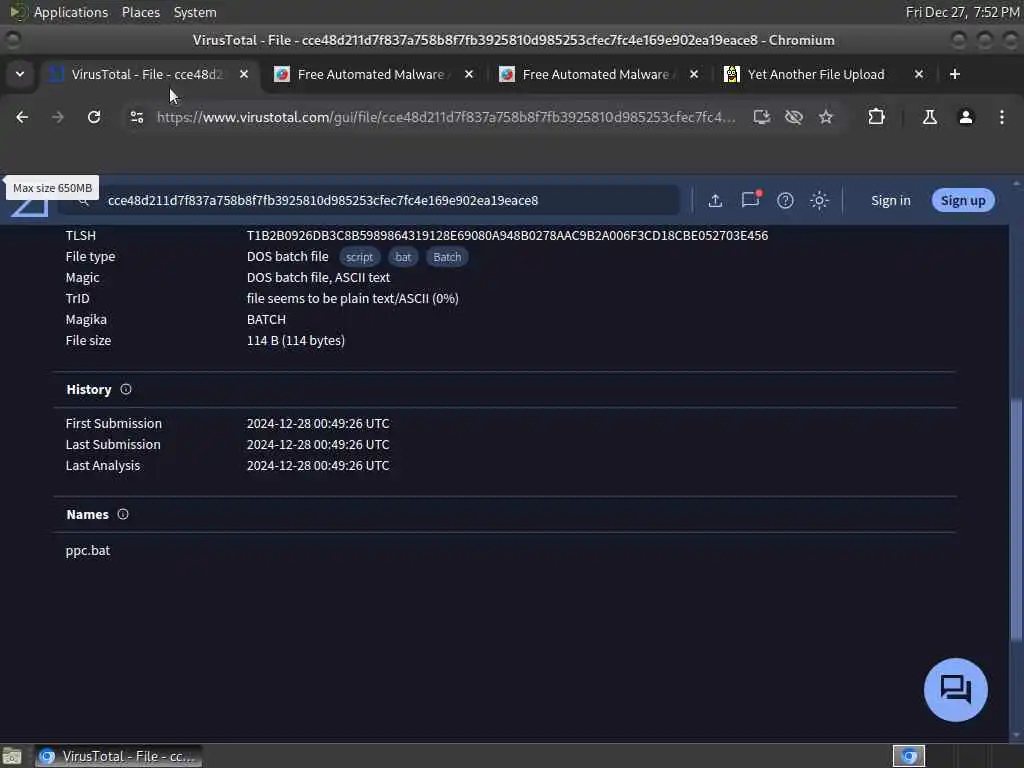The image size is (1024, 768).
Task: Open the Places menu
Action: click(140, 12)
